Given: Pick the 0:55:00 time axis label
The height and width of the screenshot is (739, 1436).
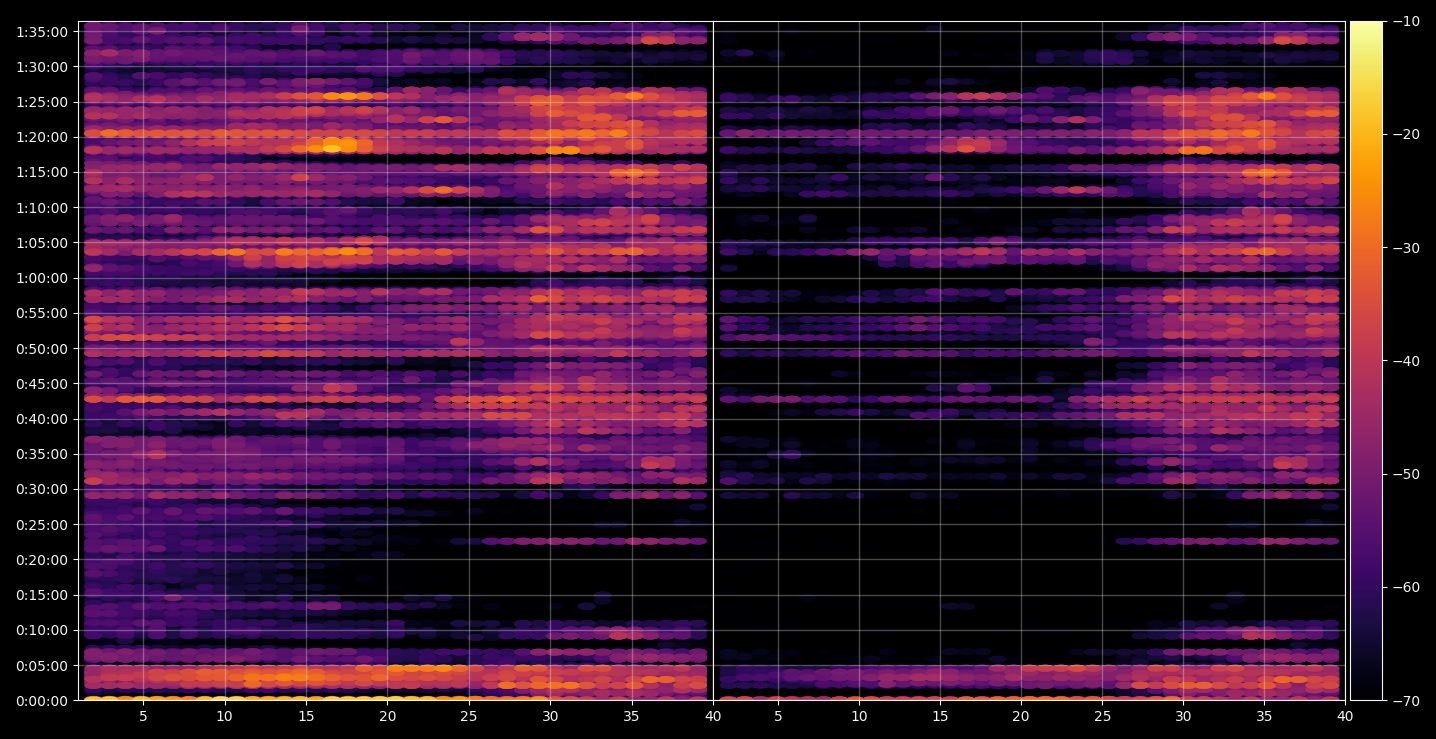Looking at the screenshot, I should pyautogui.click(x=41, y=313).
